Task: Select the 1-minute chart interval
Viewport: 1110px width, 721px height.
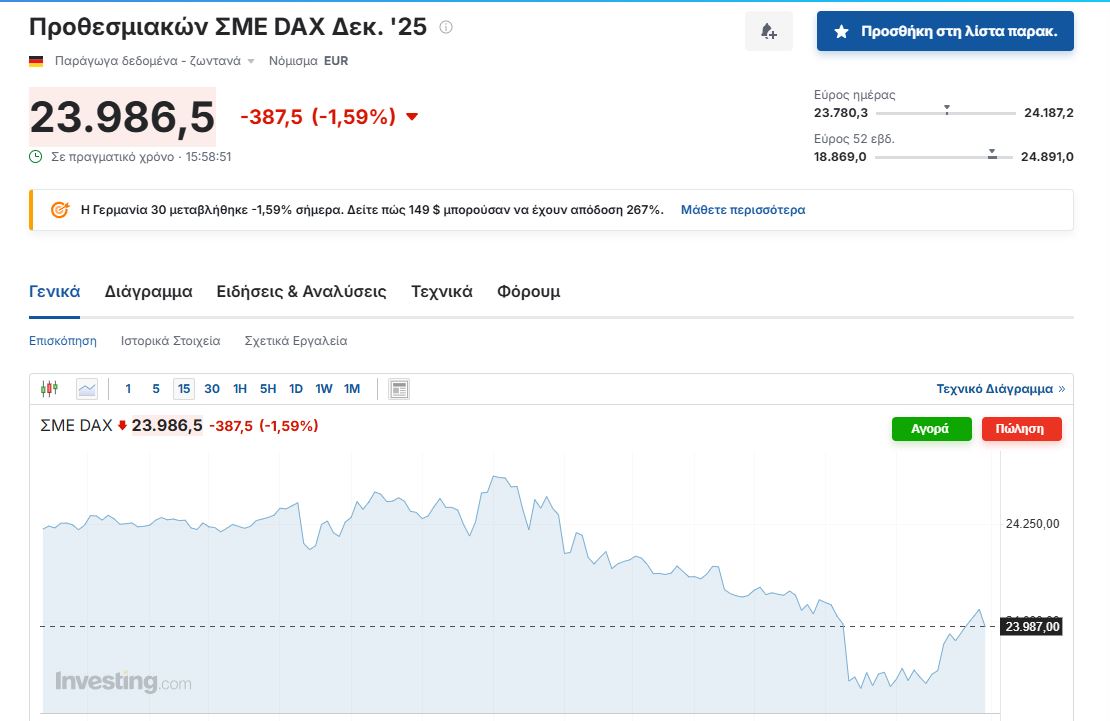Action: [x=128, y=389]
